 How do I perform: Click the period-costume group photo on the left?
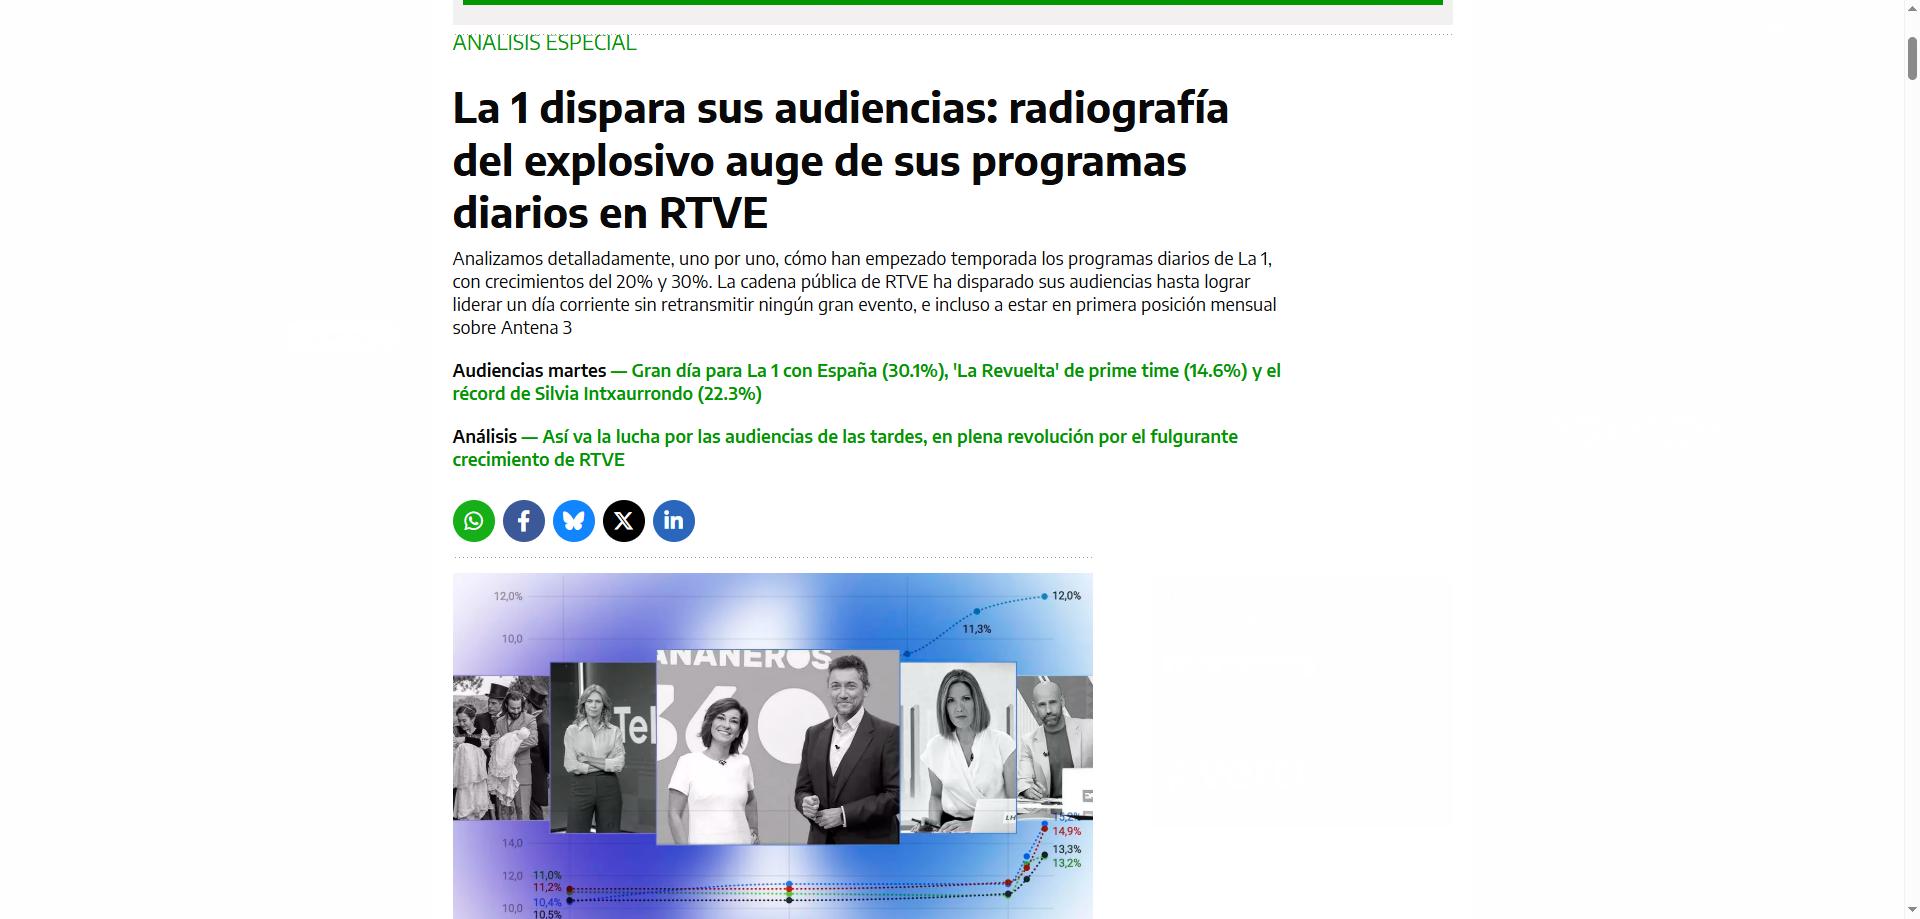point(500,747)
